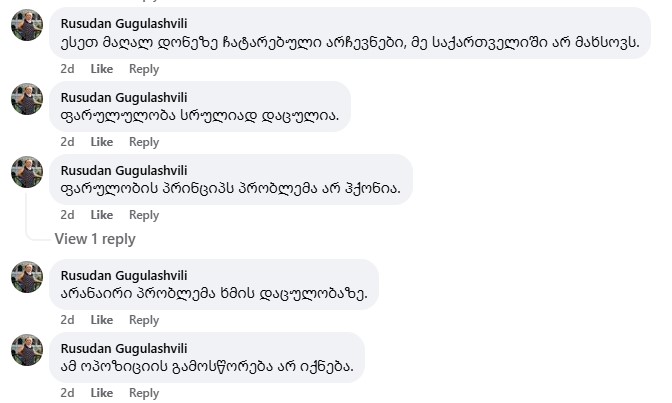The height and width of the screenshot is (403, 672).
Task: Click the second comment's profile avatar
Action: tap(27, 99)
